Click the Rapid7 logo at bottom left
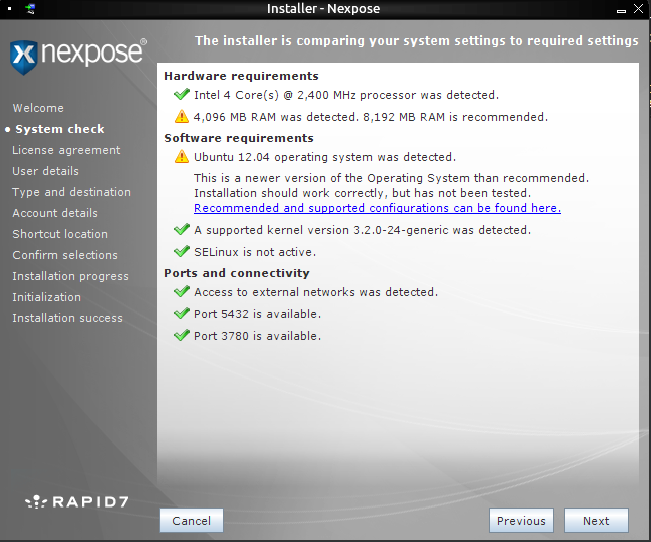Image resolution: width=651 pixels, height=542 pixels. 76,502
